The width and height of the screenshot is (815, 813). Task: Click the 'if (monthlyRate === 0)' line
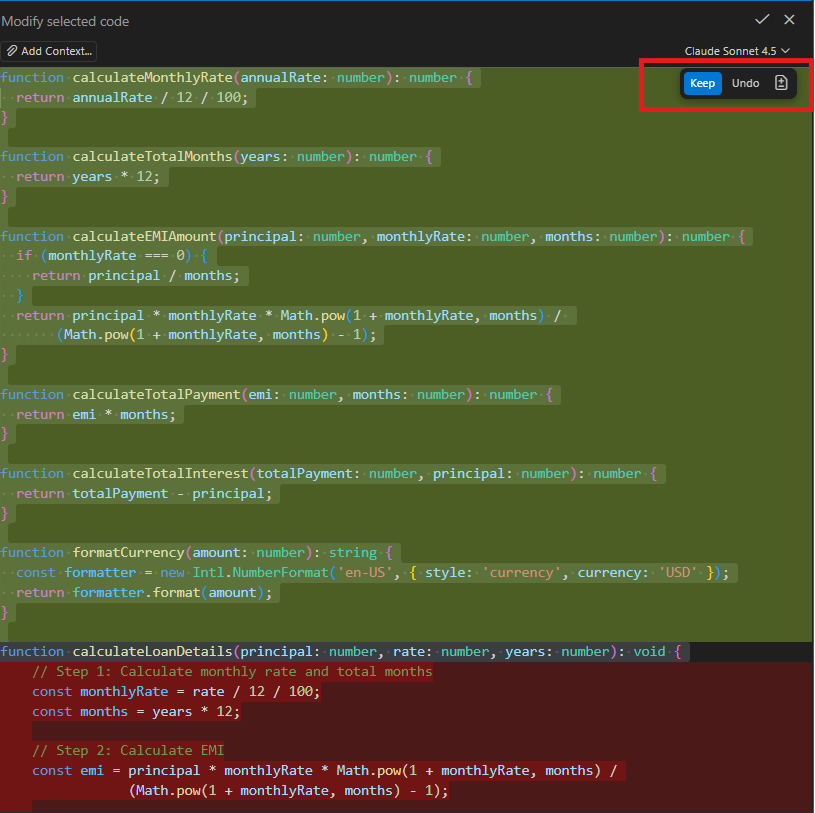click(112, 256)
